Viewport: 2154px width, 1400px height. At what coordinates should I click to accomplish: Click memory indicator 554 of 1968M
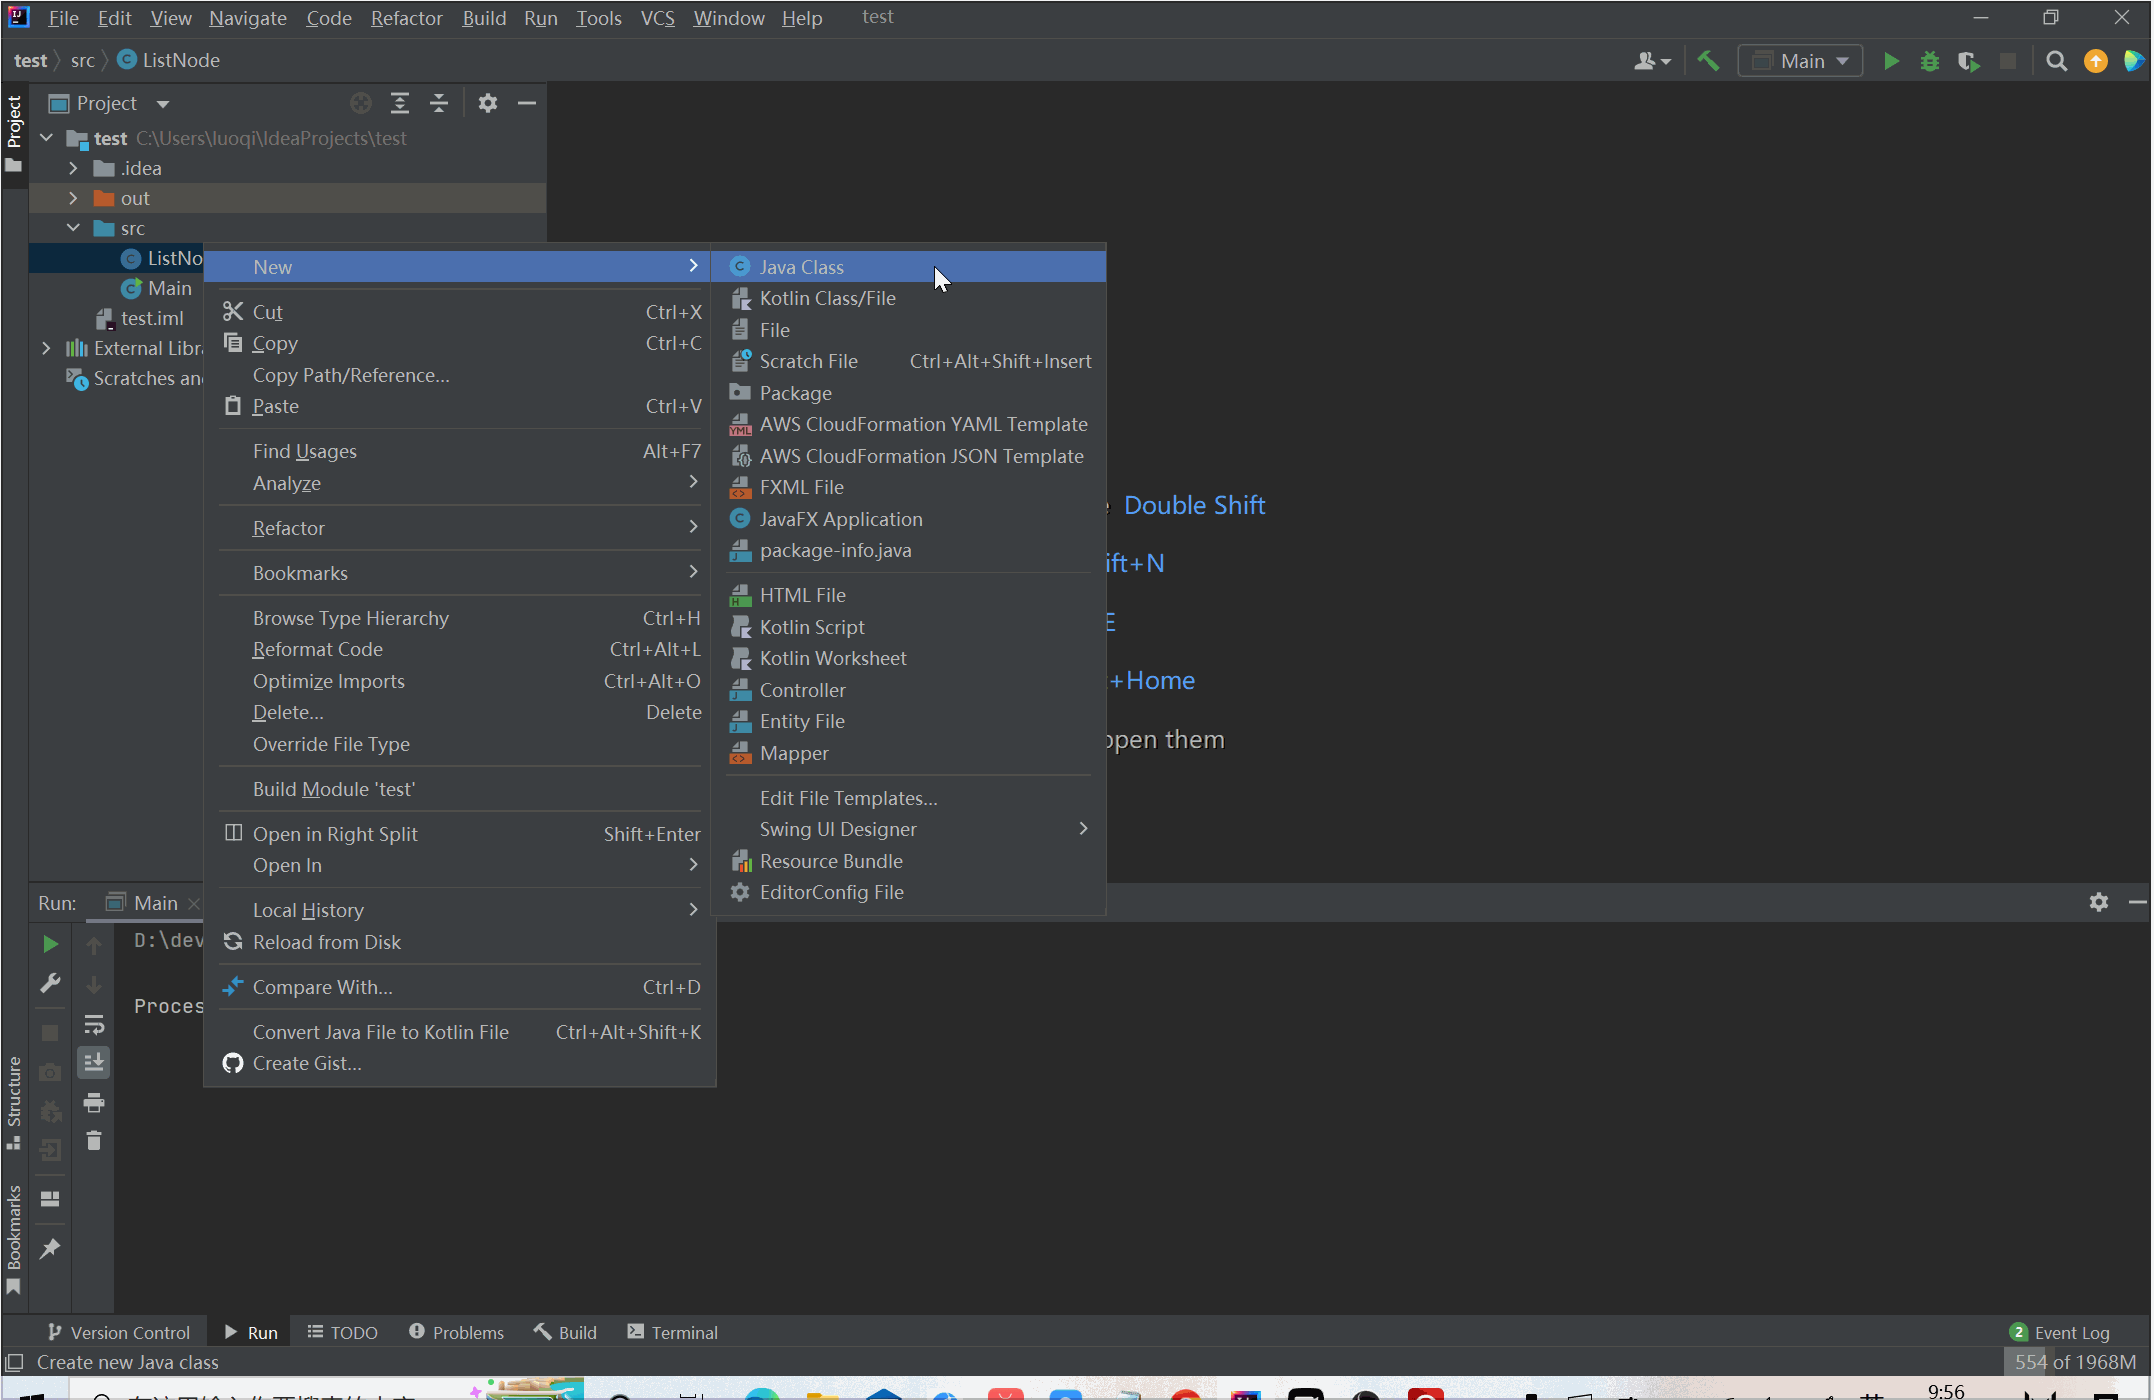[x=2074, y=1362]
